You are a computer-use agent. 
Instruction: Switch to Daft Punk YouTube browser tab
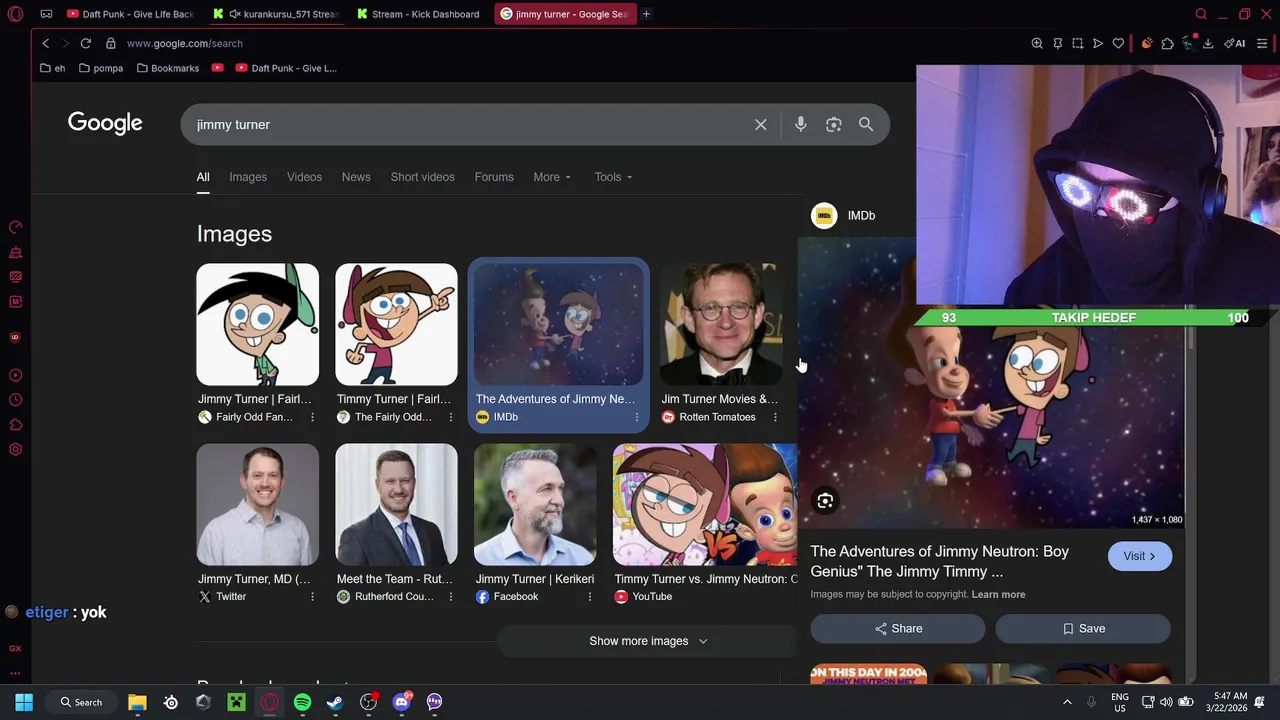click(130, 14)
